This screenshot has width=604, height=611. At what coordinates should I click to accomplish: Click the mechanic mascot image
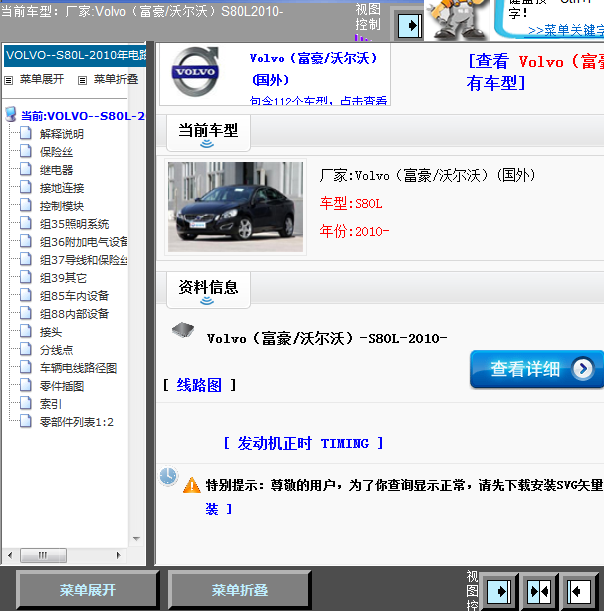click(456, 19)
